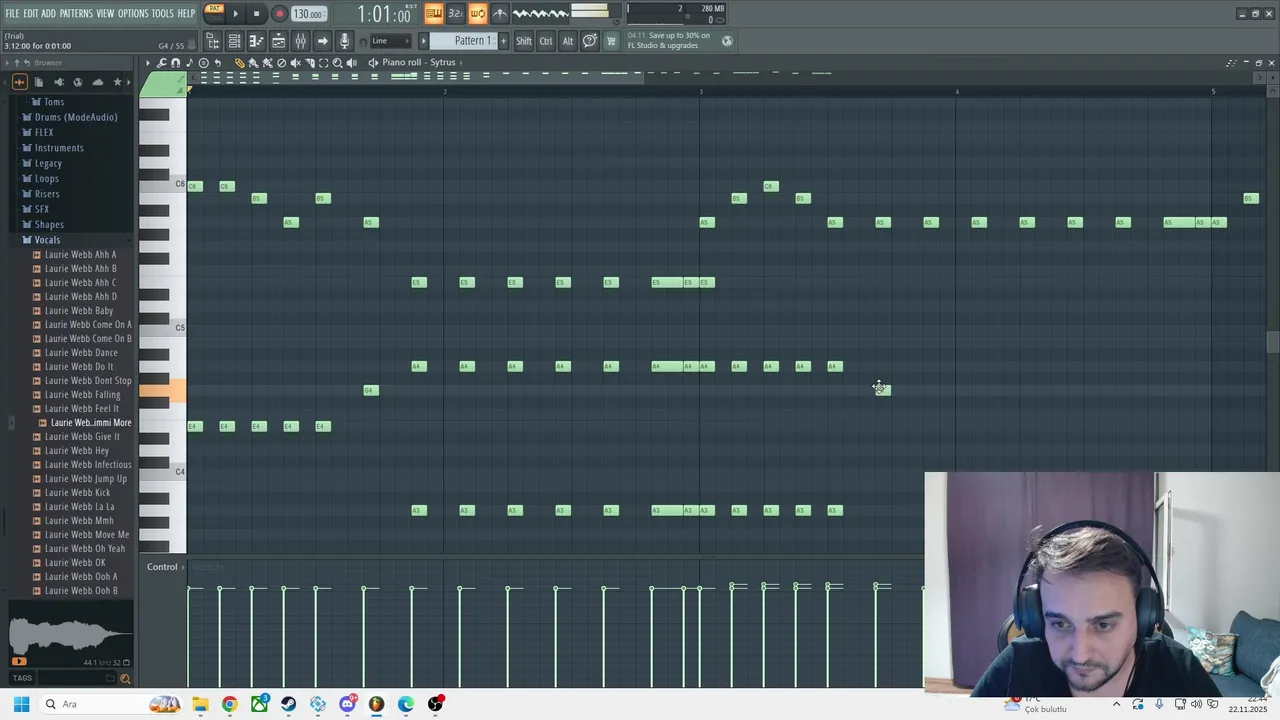Show browser sounds waveform tab icon
Screen dimensions: 1280x720
coord(19,82)
